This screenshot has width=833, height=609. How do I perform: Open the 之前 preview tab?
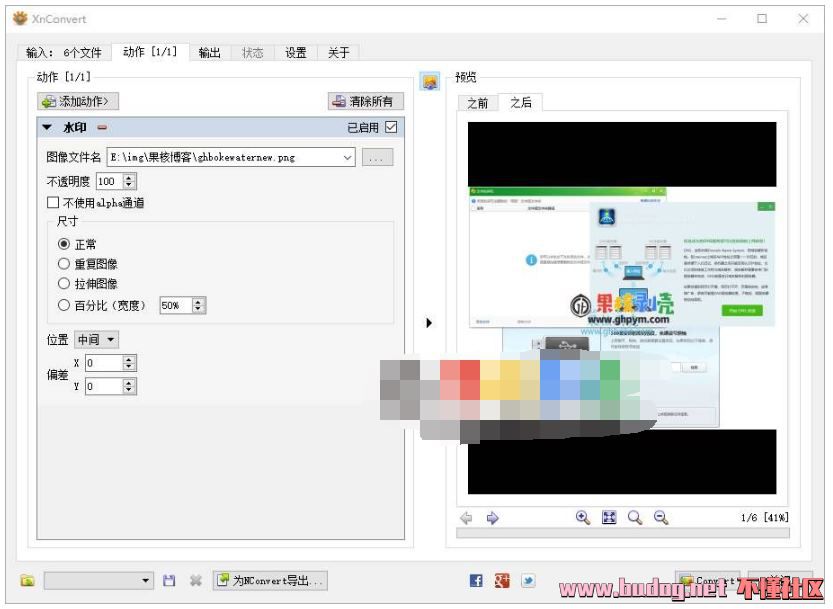pyautogui.click(x=477, y=103)
